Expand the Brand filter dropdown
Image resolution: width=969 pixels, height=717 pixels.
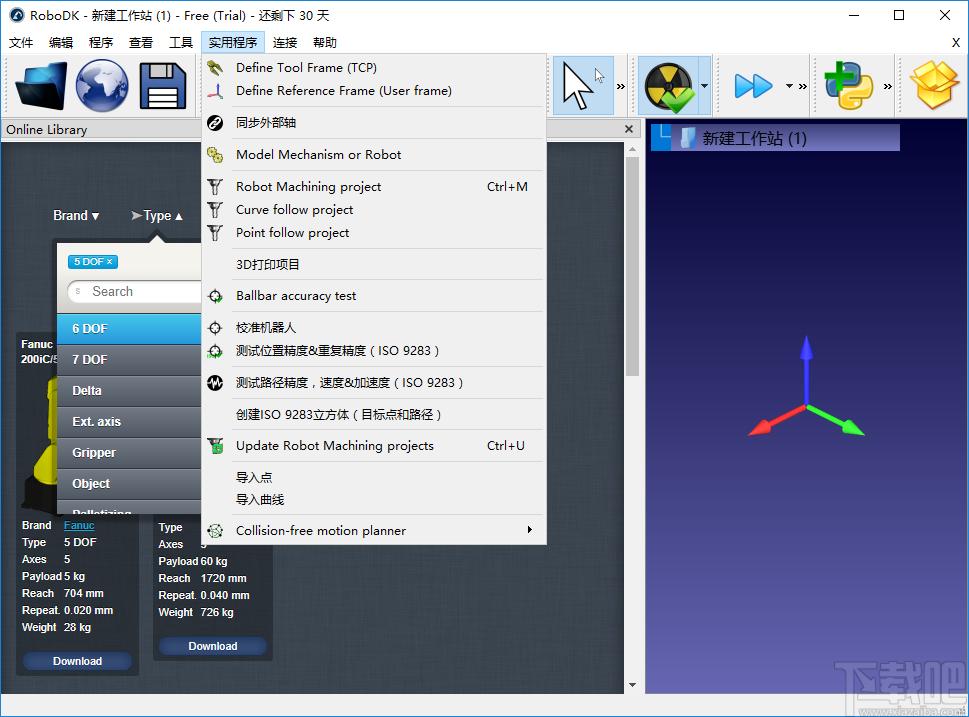(x=76, y=216)
